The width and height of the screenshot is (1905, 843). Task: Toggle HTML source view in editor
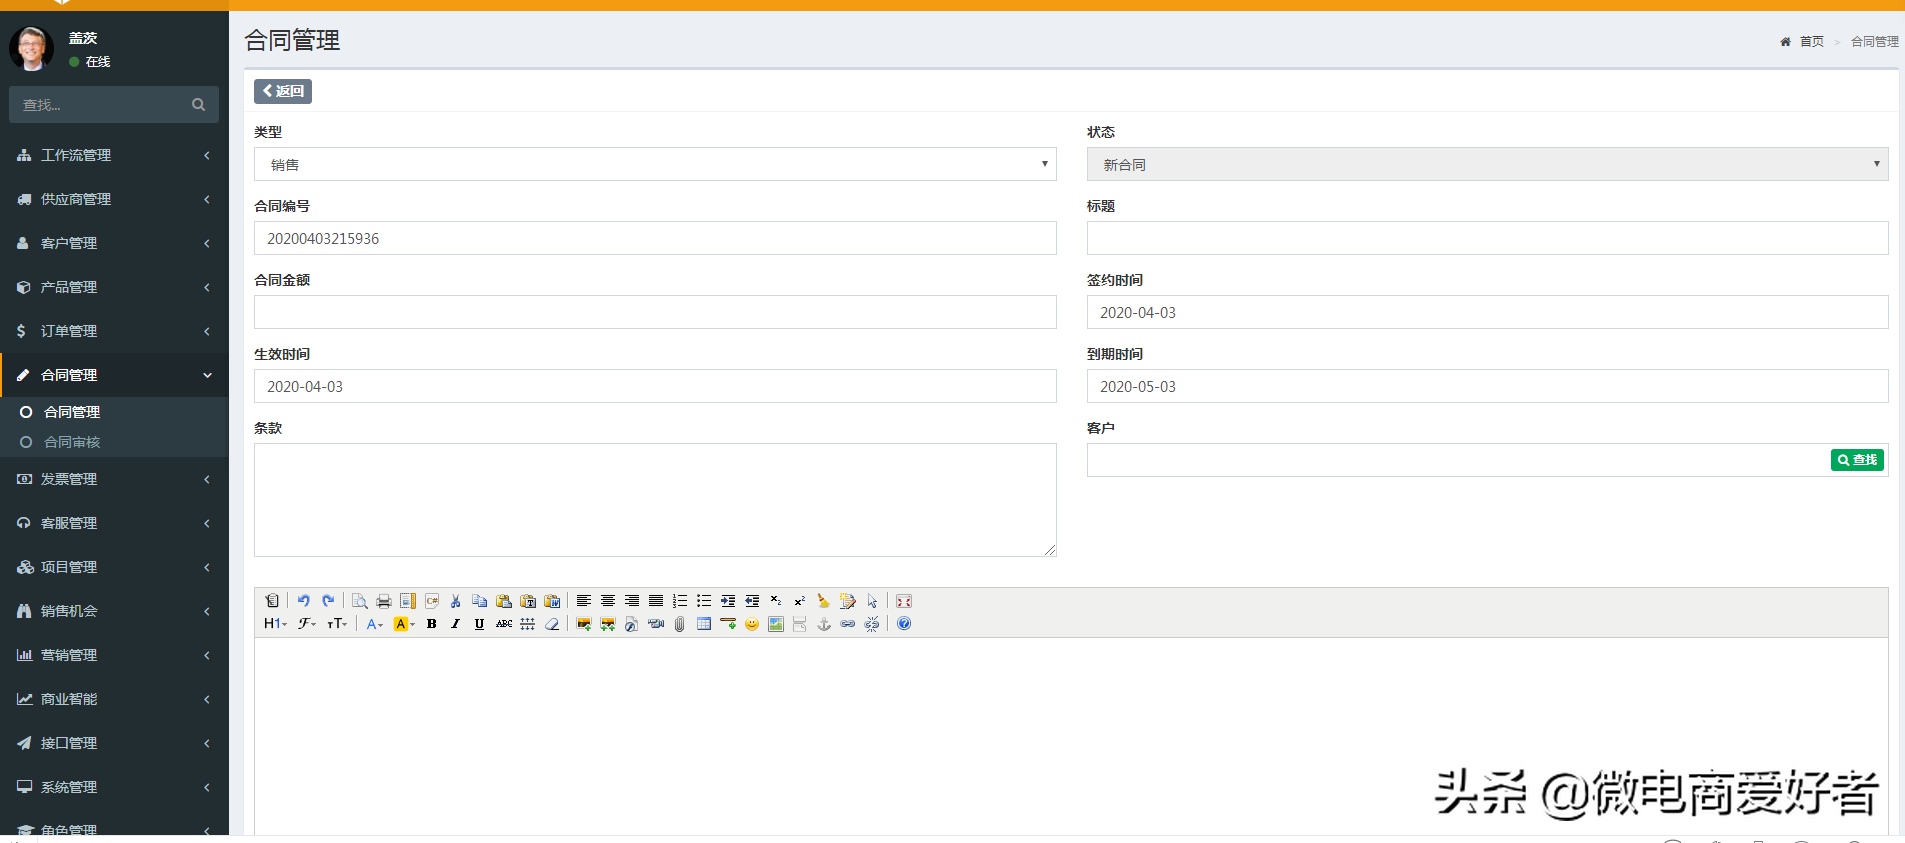tap(272, 601)
